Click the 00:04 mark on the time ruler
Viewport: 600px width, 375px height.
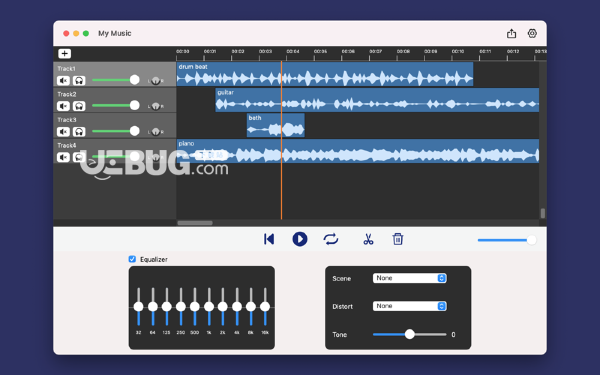(293, 51)
